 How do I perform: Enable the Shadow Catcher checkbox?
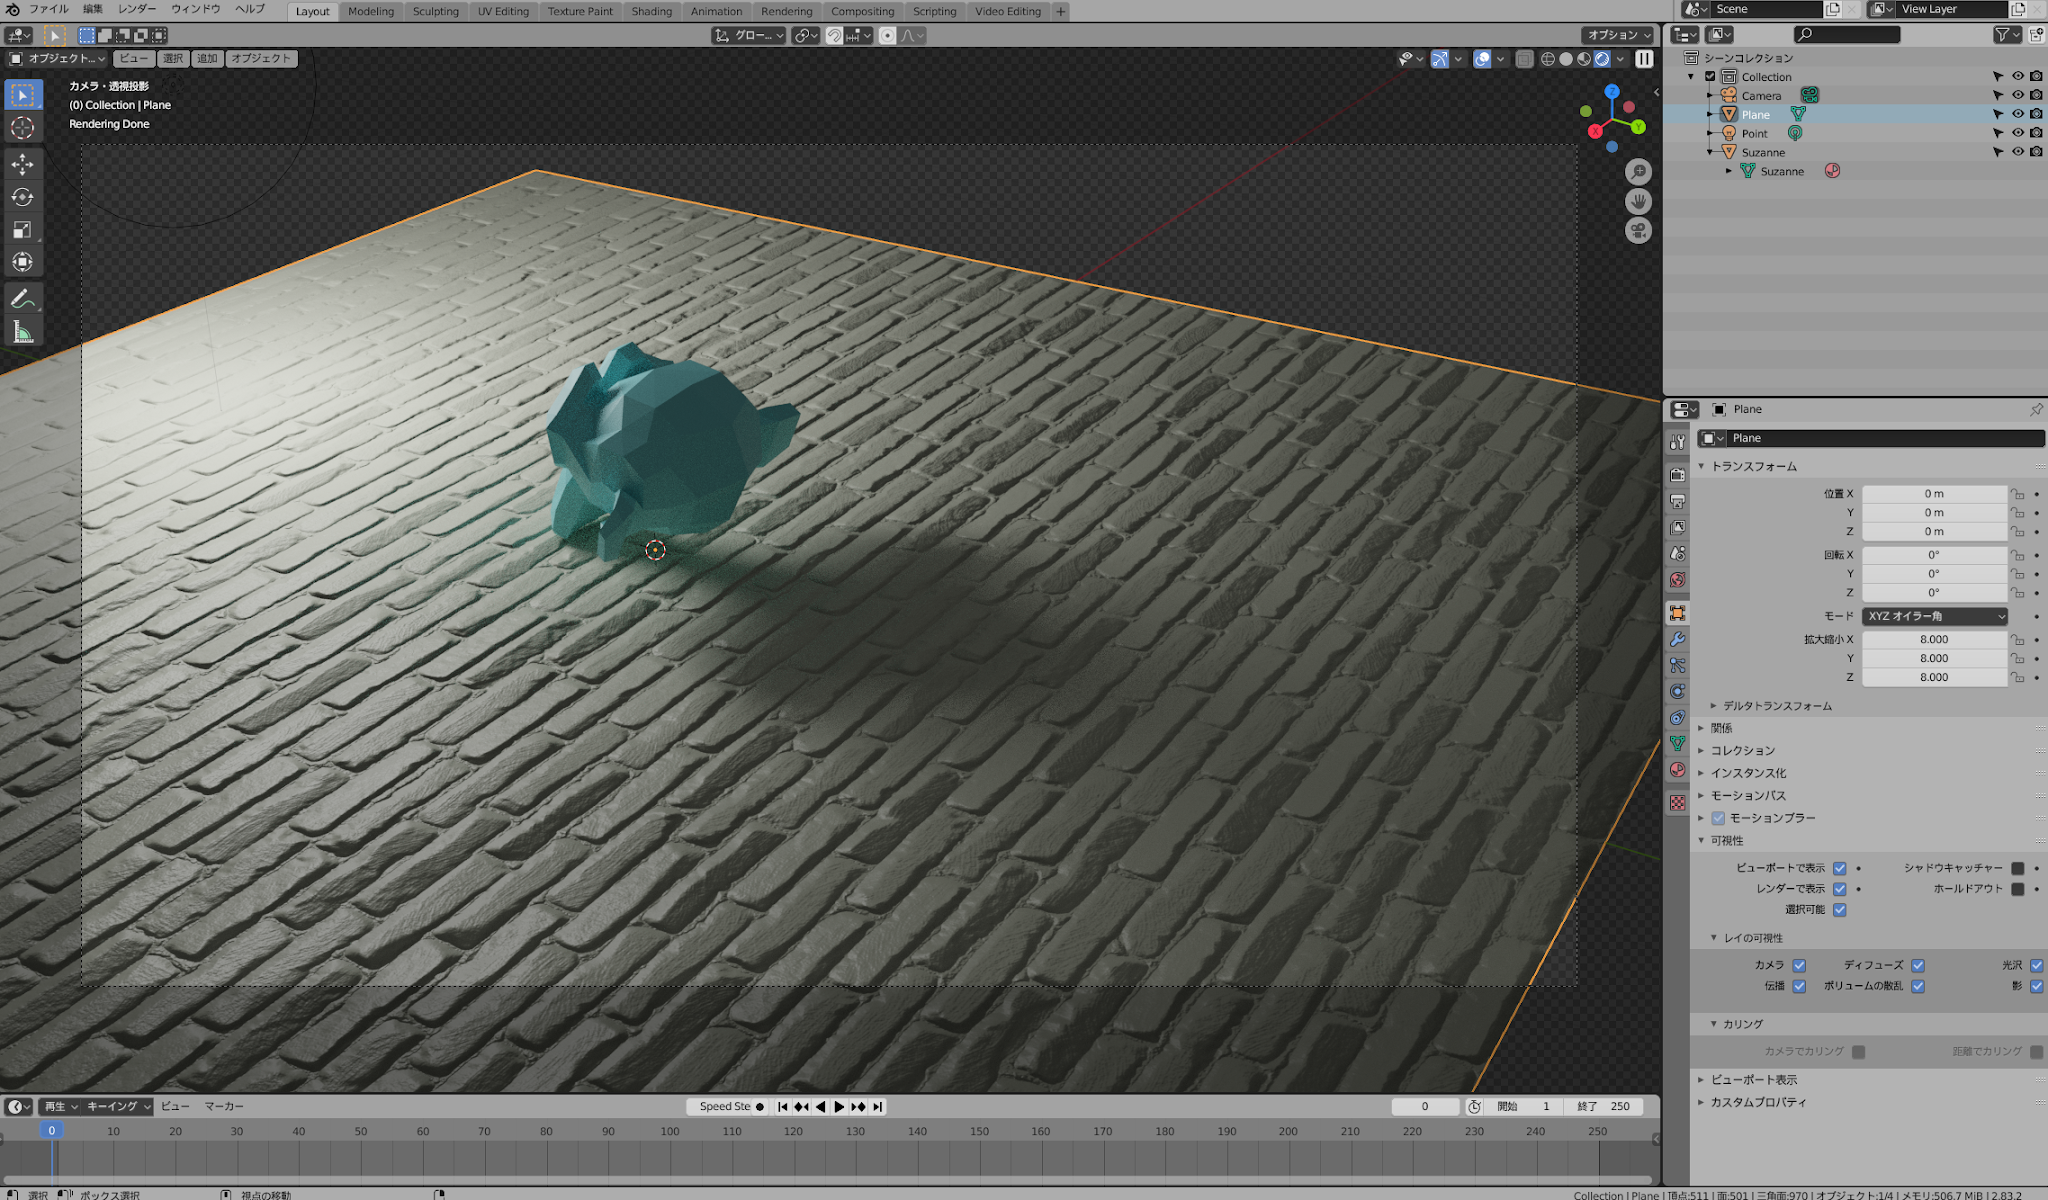pyautogui.click(x=2018, y=868)
